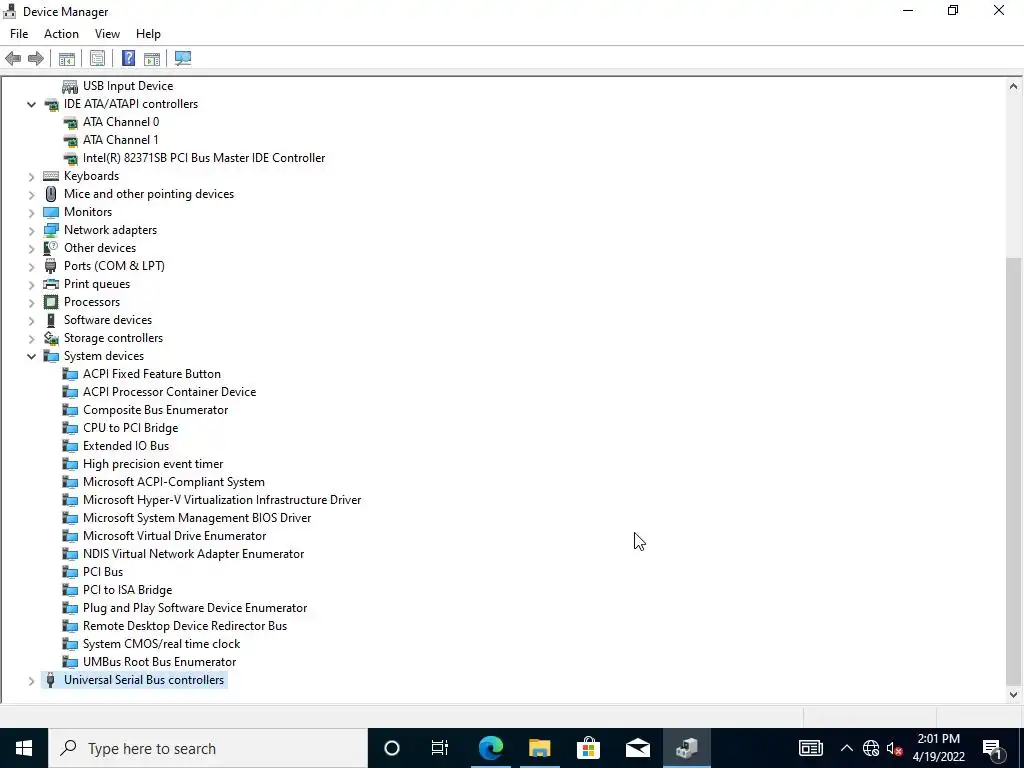The image size is (1024, 768).
Task: Select the Other devices icon
Action: (x=51, y=248)
